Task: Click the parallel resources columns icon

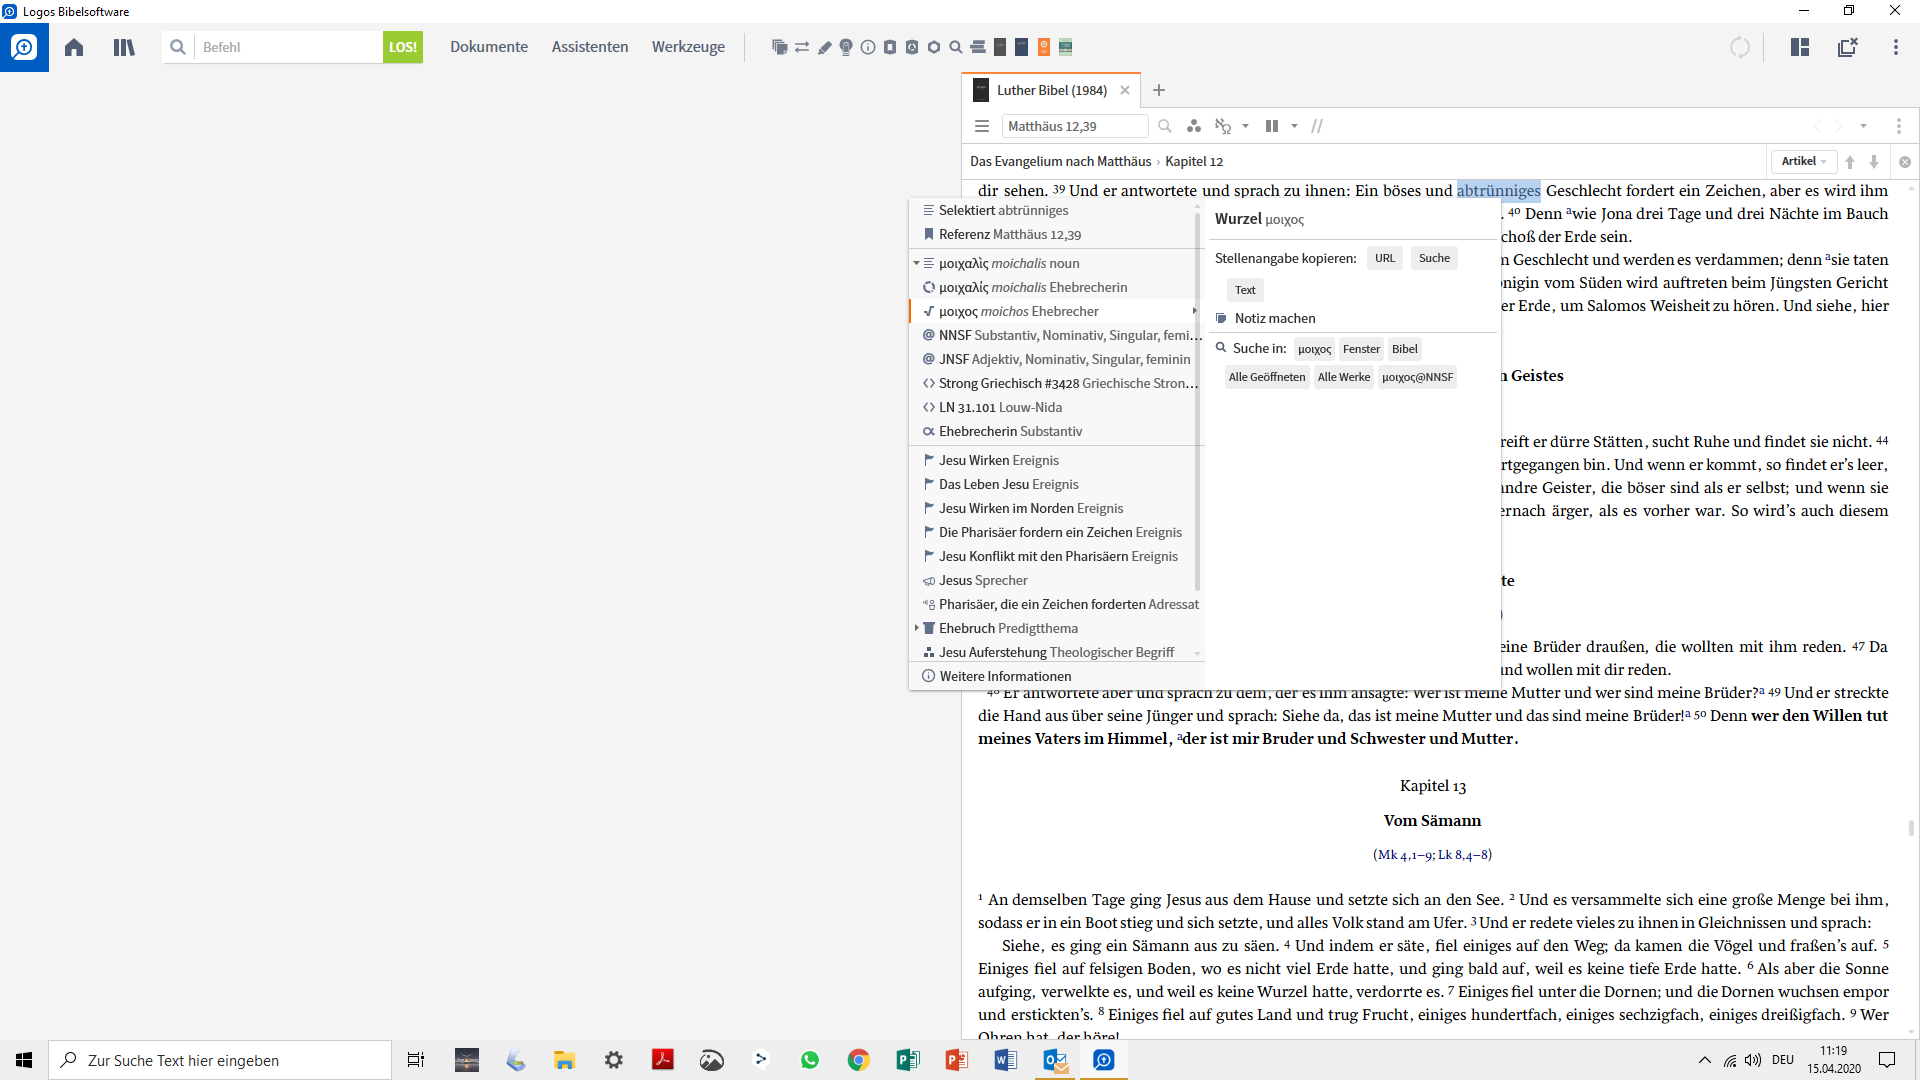Action: [1272, 126]
